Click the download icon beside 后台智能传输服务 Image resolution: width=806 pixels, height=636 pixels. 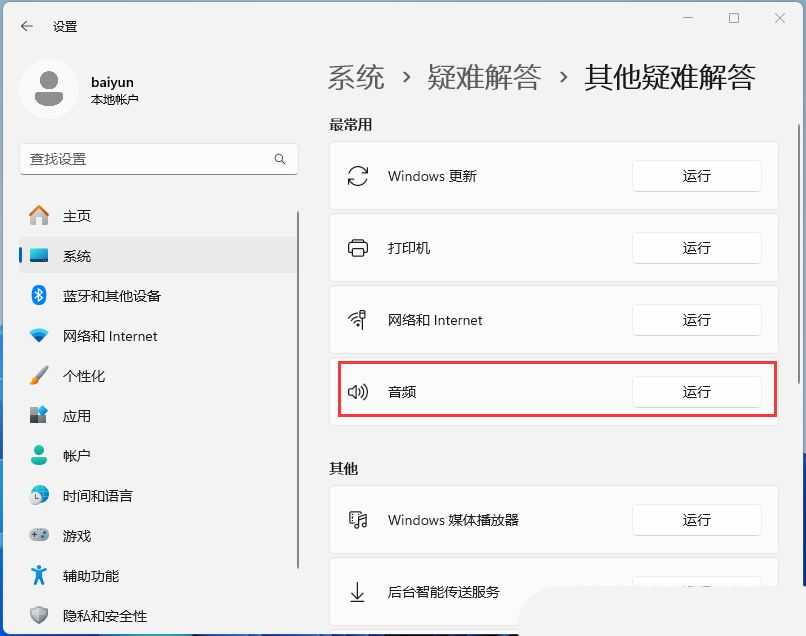click(357, 592)
